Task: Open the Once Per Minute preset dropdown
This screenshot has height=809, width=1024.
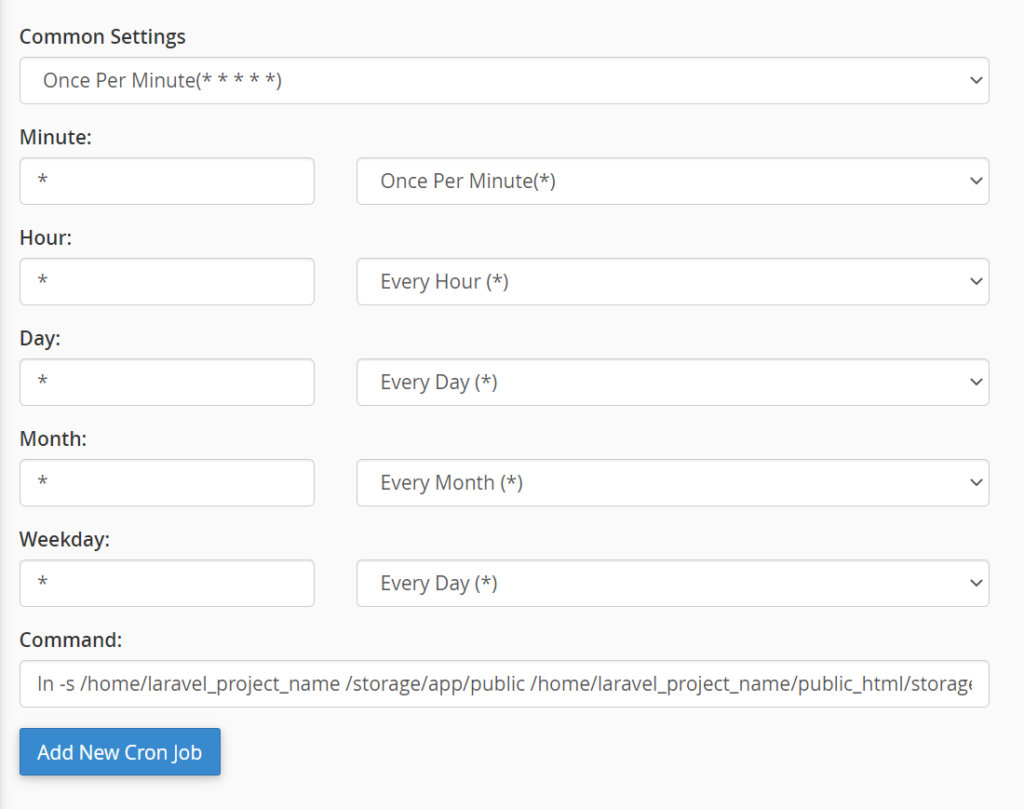Action: coord(670,181)
